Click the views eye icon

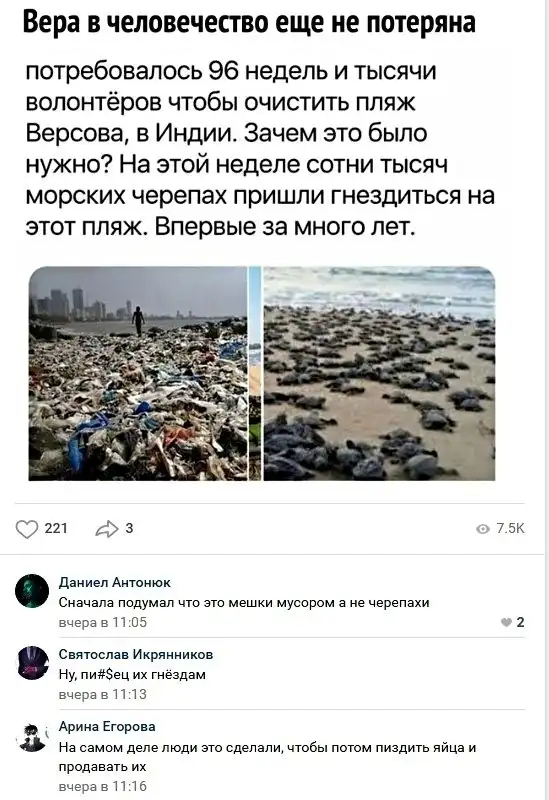click(x=483, y=529)
